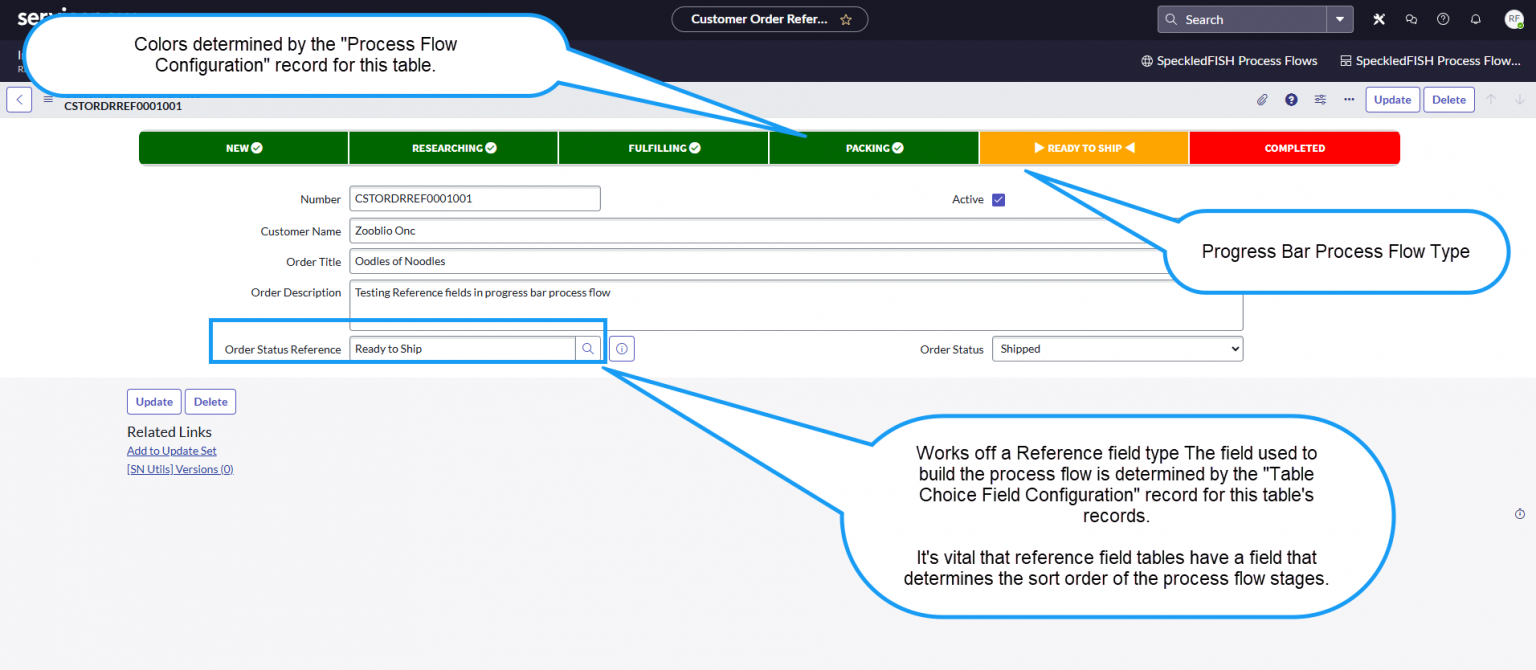Click inside the Customer Name field

(x=500, y=230)
